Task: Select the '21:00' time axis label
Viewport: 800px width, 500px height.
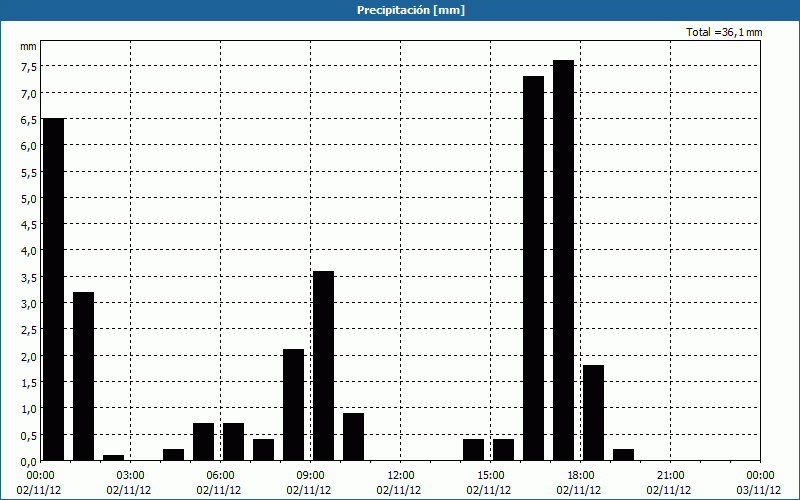Action: pyautogui.click(x=670, y=476)
